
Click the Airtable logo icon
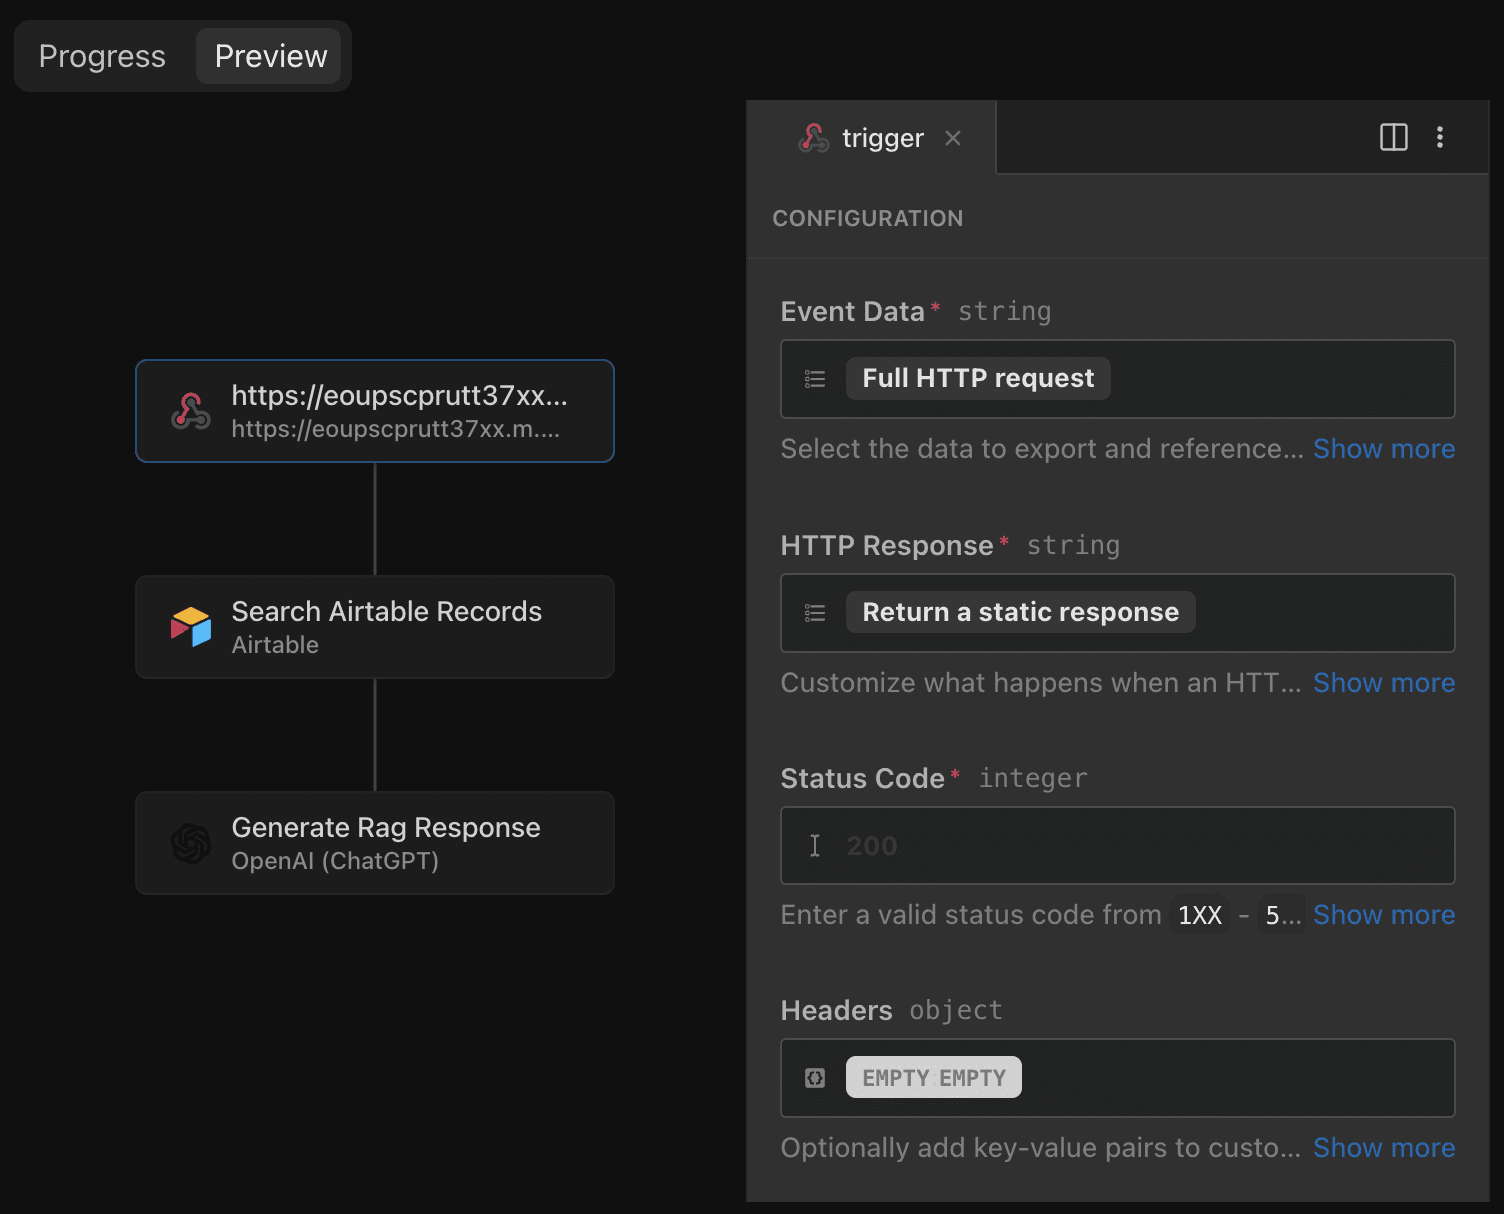click(x=190, y=627)
